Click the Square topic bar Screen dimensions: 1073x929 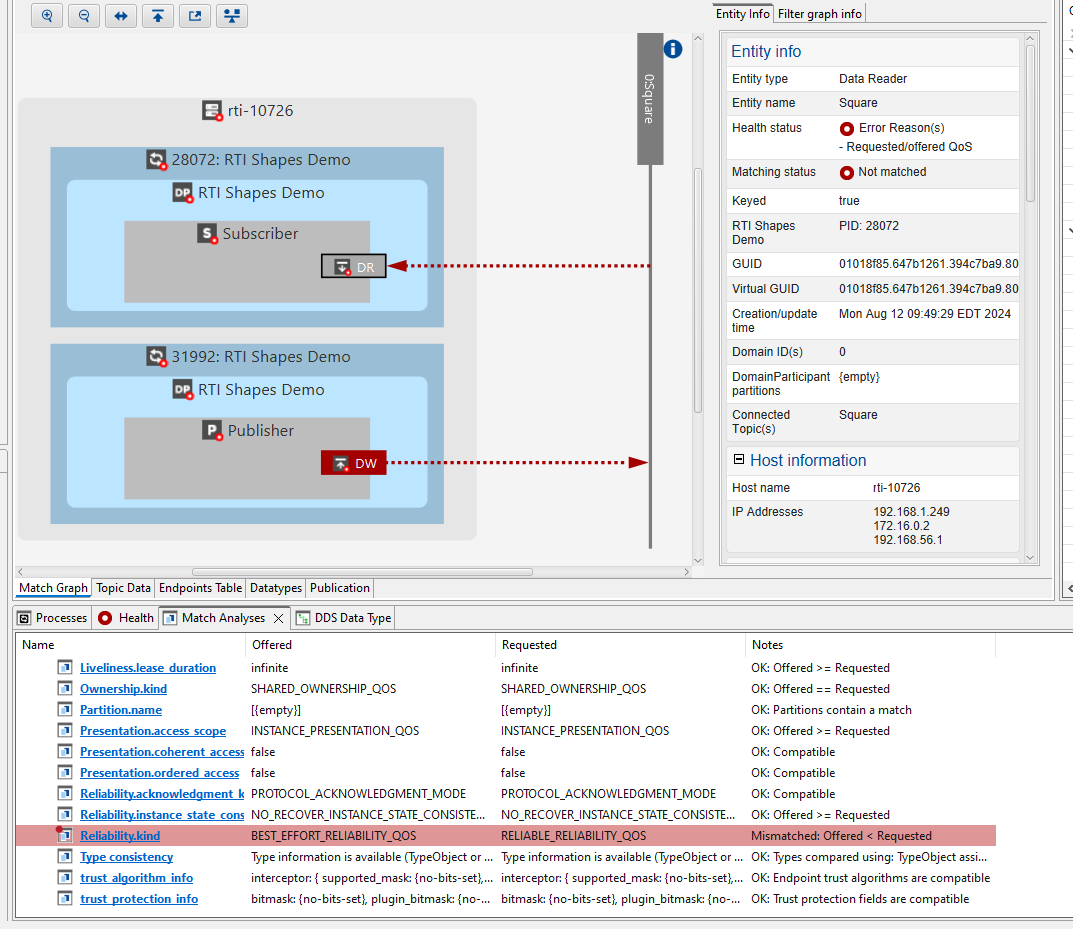[x=649, y=99]
